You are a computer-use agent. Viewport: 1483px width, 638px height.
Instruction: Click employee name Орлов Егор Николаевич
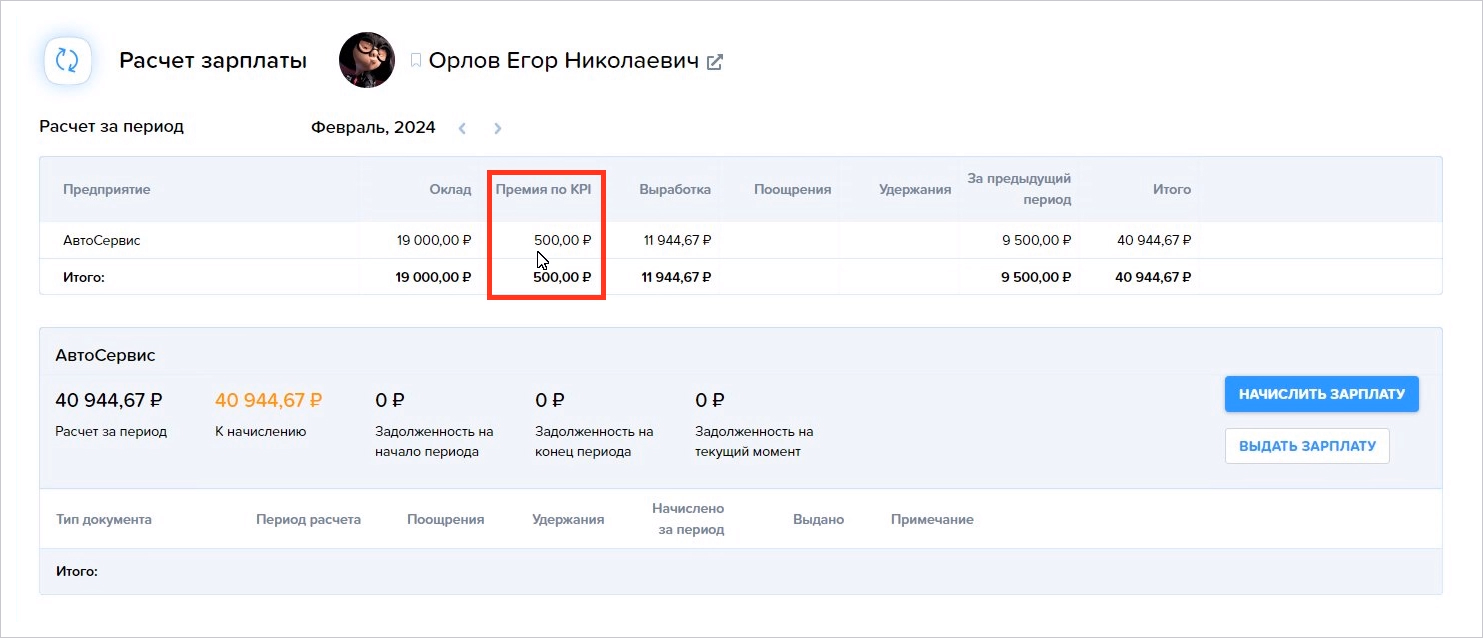tap(563, 60)
